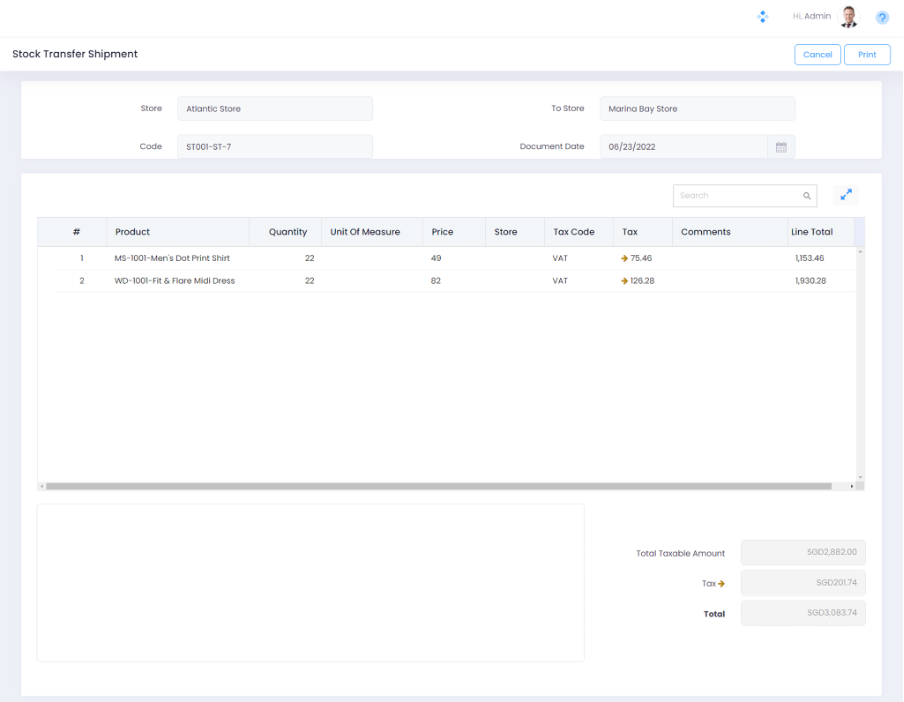
Task: Sort by the Product column header
Action: tap(132, 232)
